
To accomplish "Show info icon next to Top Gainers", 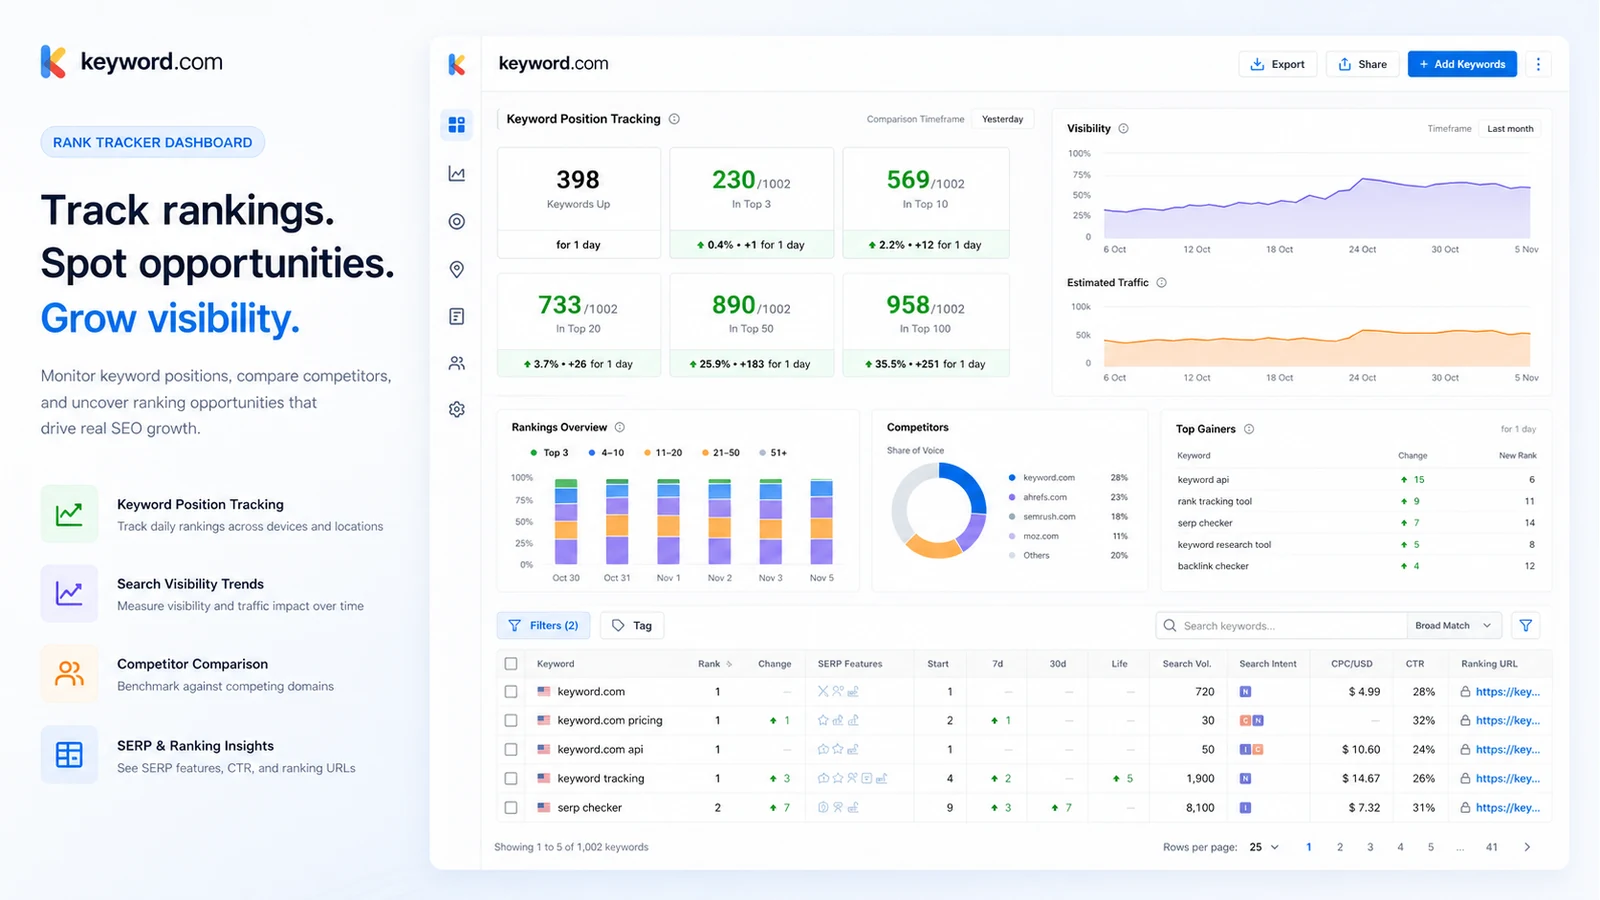I will point(1249,429).
